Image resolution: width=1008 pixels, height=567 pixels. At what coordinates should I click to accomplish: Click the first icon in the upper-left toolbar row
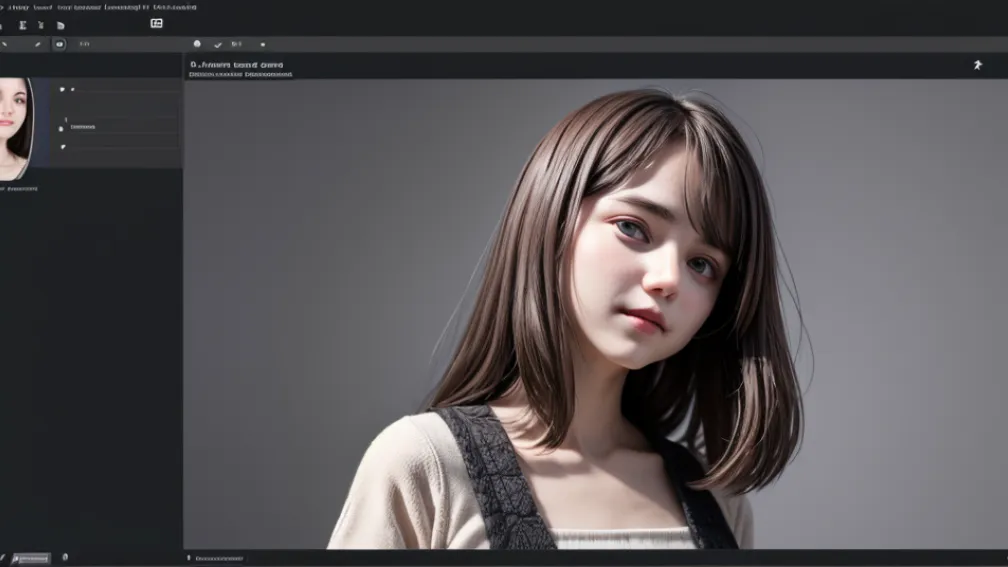point(22,25)
